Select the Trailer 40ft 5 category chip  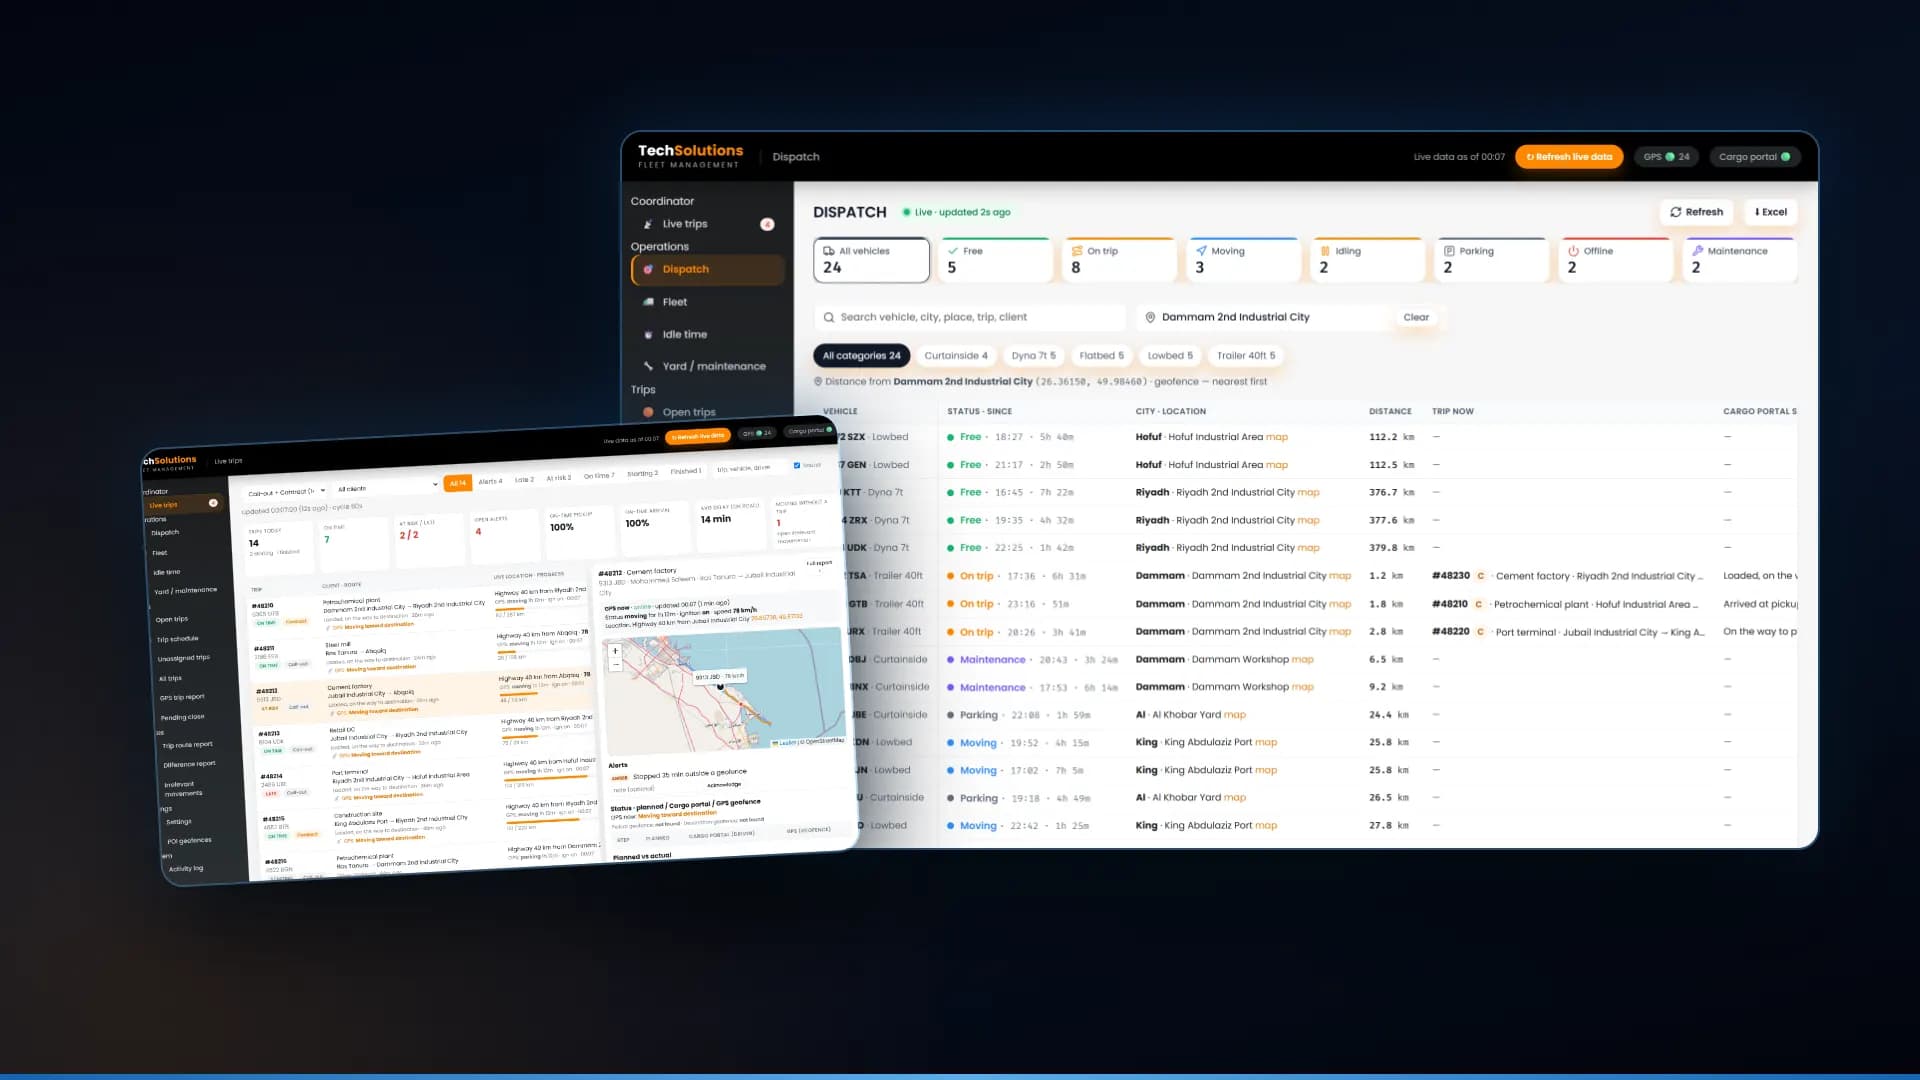coord(1245,356)
